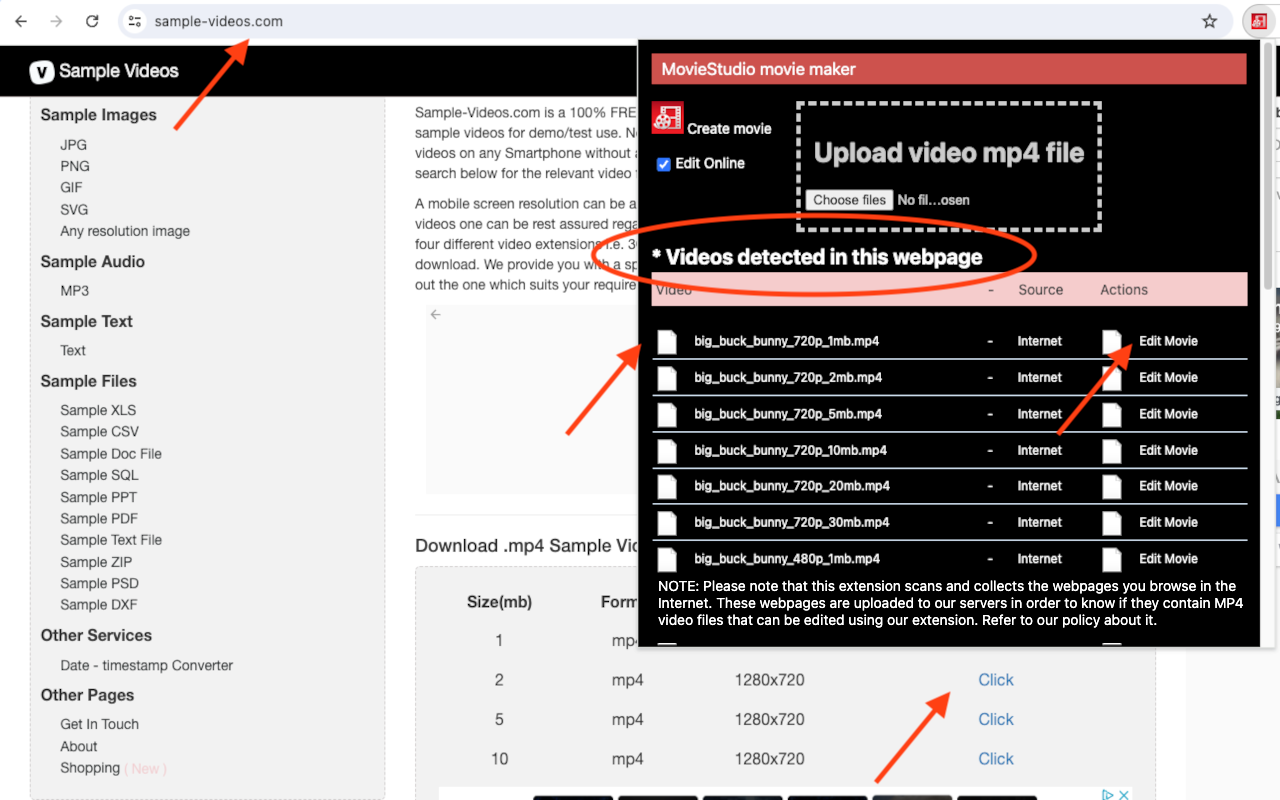This screenshot has width=1280, height=800.
Task: Click the Sample Videos logo
Action: click(x=104, y=71)
